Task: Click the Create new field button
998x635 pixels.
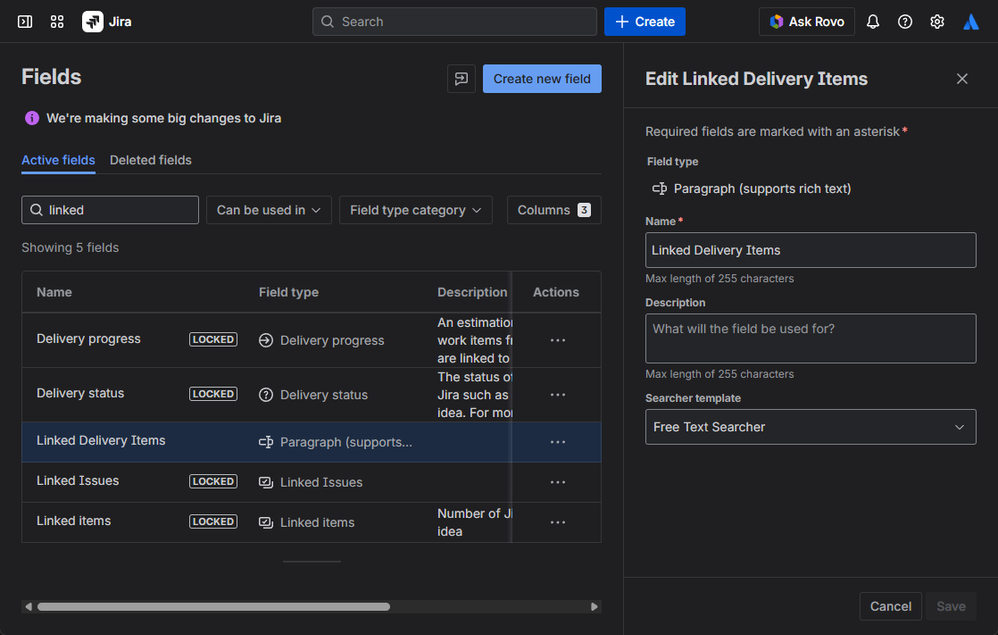Action: coord(542,79)
